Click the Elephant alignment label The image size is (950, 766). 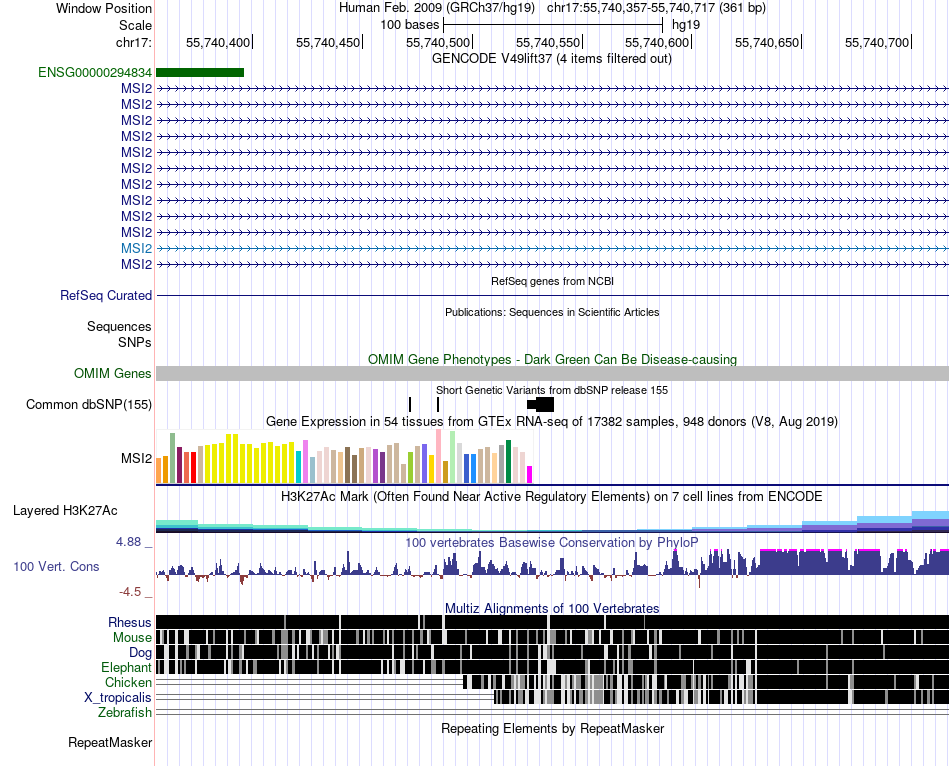pyautogui.click(x=127, y=667)
